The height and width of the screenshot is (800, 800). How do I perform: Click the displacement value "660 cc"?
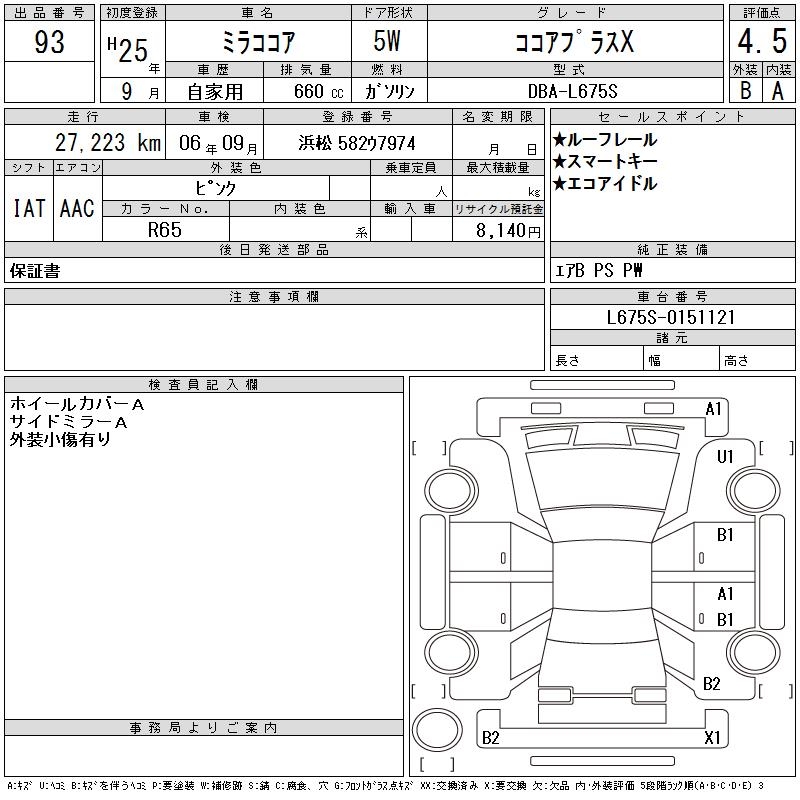pos(318,92)
